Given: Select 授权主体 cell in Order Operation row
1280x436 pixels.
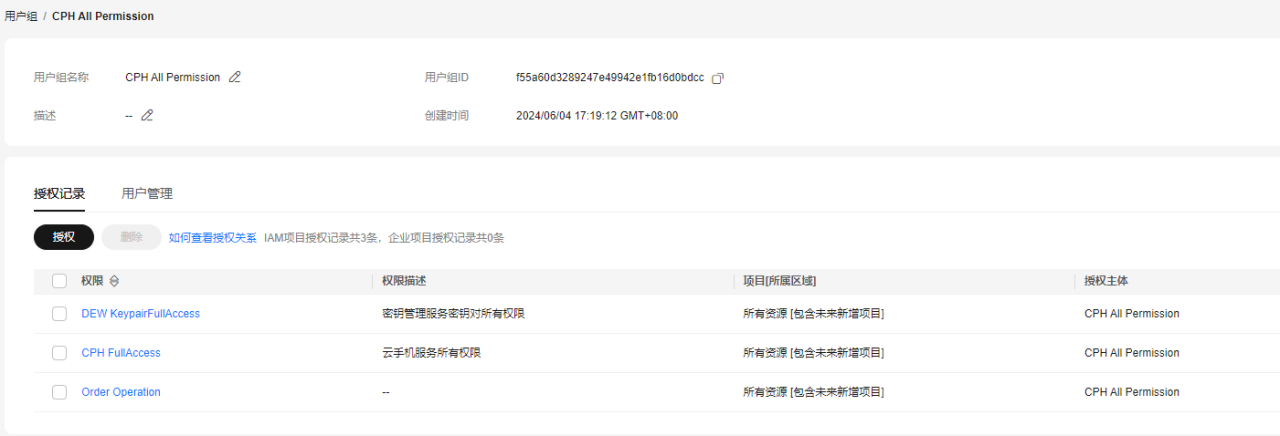Looking at the screenshot, I should coord(1132,392).
